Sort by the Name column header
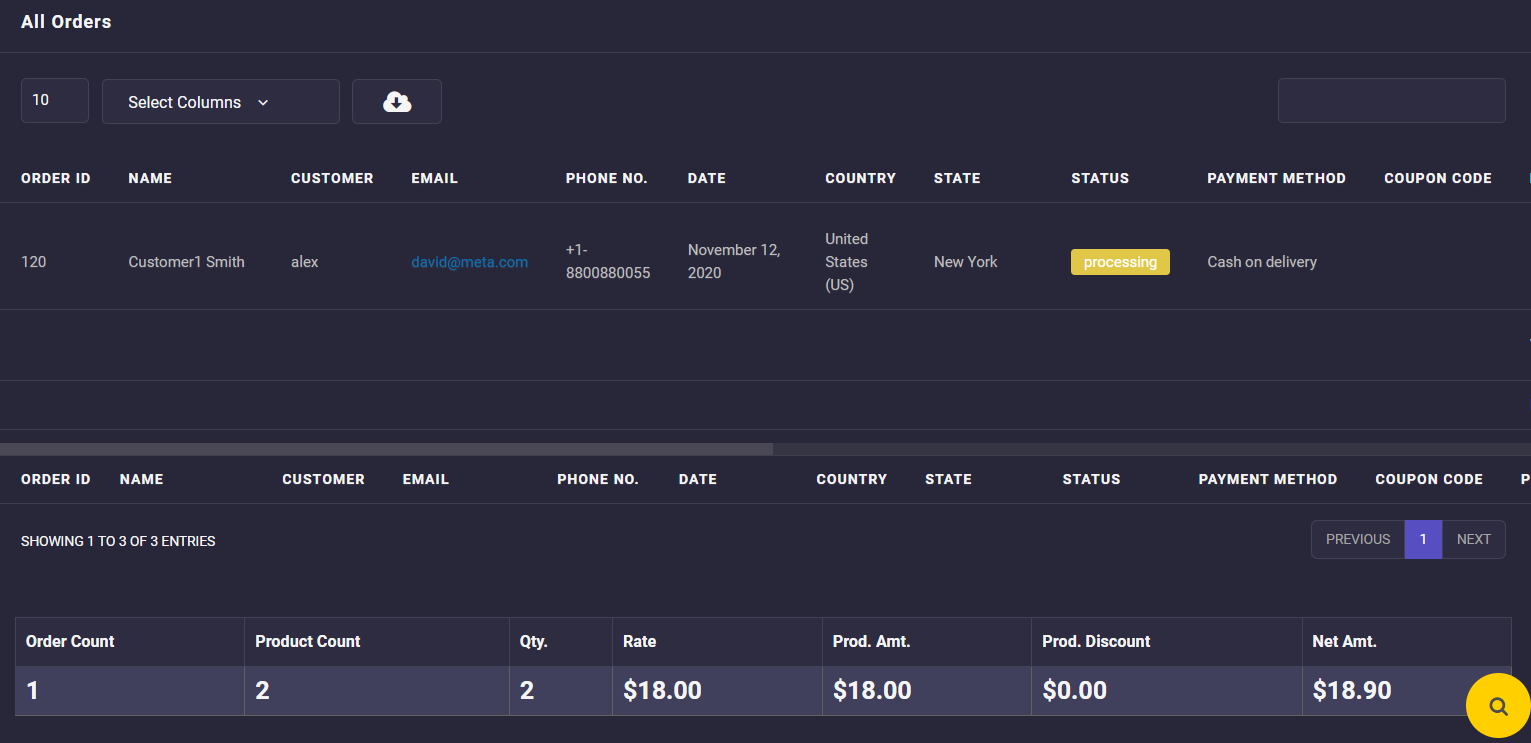 [x=150, y=178]
